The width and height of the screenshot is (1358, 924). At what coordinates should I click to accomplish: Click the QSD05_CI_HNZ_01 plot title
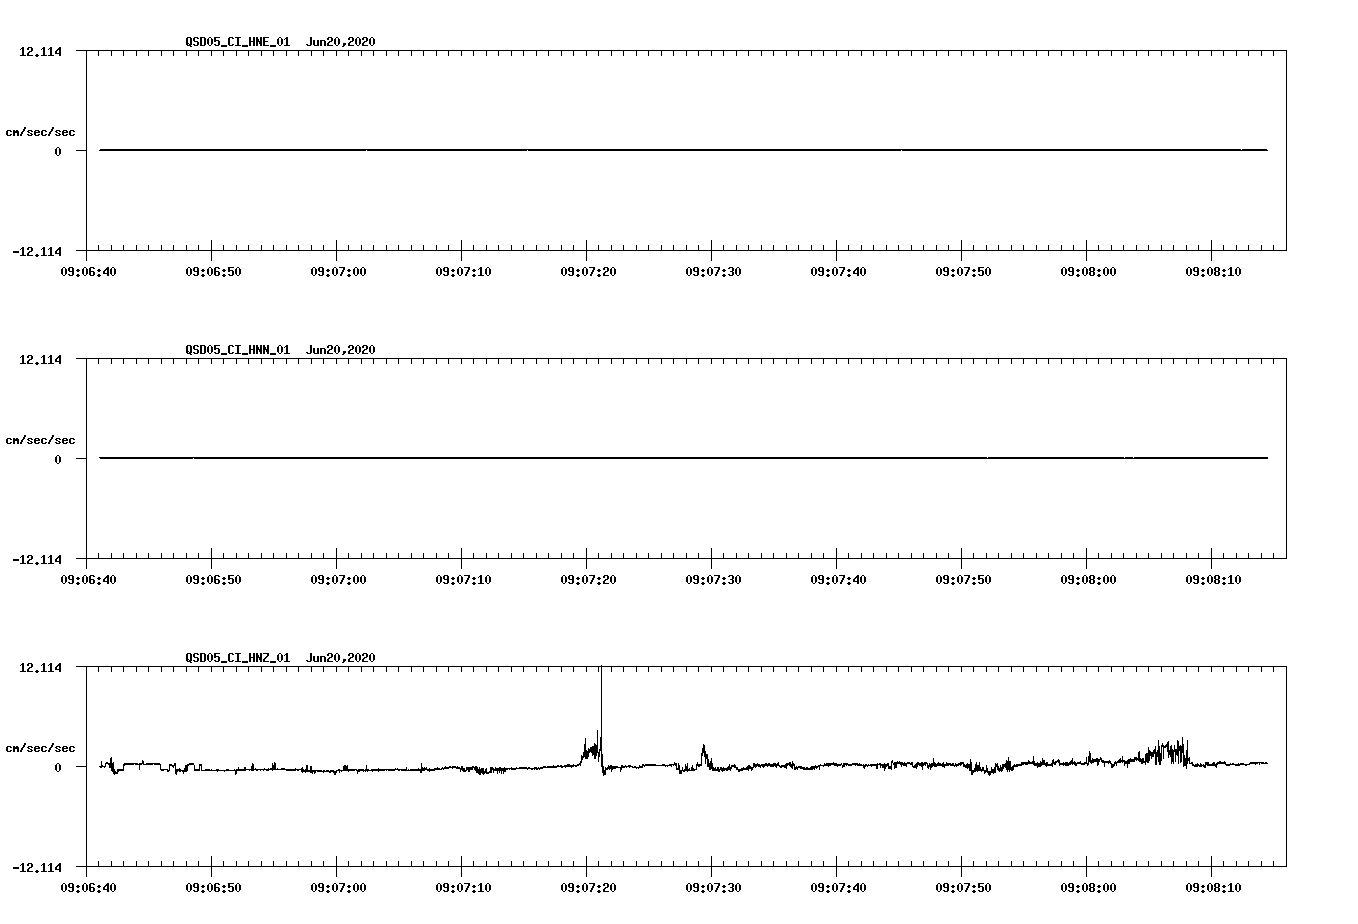point(280,657)
